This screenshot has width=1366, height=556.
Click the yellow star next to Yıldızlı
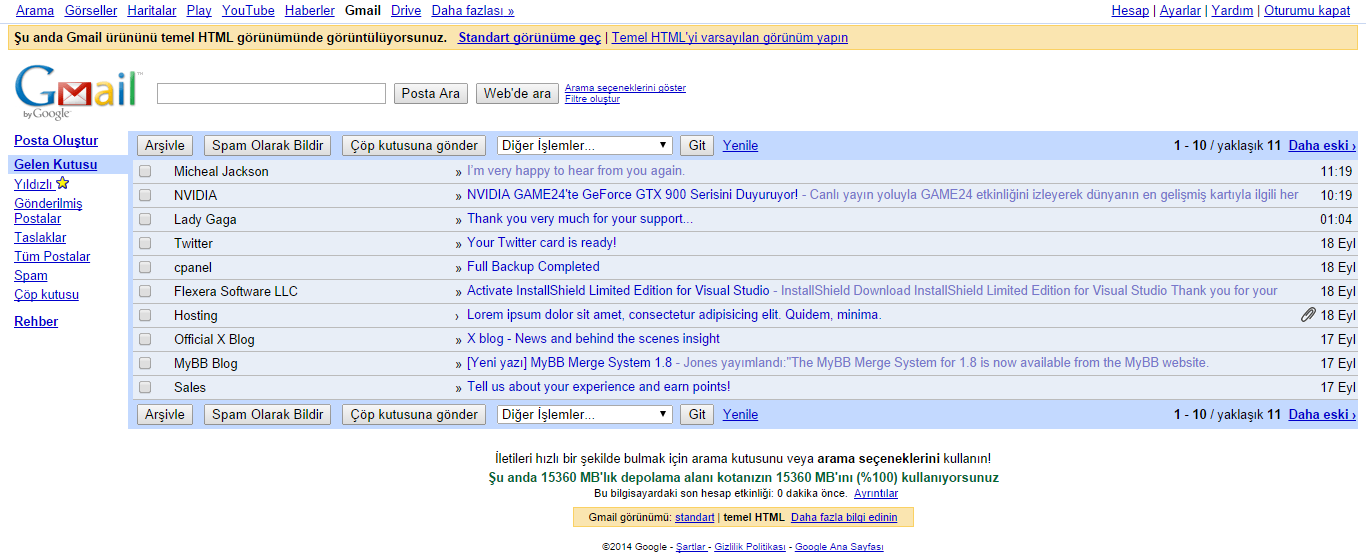tap(62, 183)
